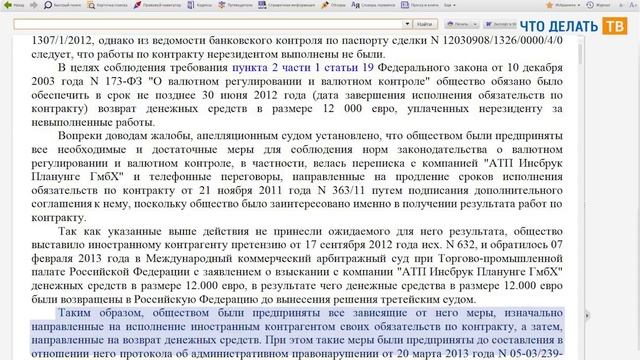Open Словарь терминов dictionary
Image resolution: width=640 pixels, height=360 pixels.
click(x=373, y=5)
